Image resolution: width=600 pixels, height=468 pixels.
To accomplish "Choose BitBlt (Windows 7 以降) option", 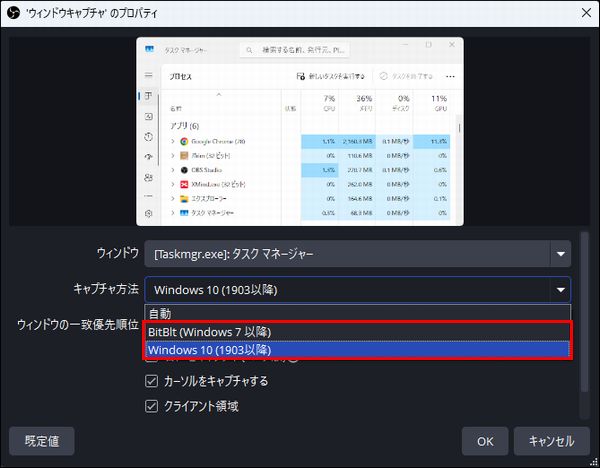I will pos(357,331).
